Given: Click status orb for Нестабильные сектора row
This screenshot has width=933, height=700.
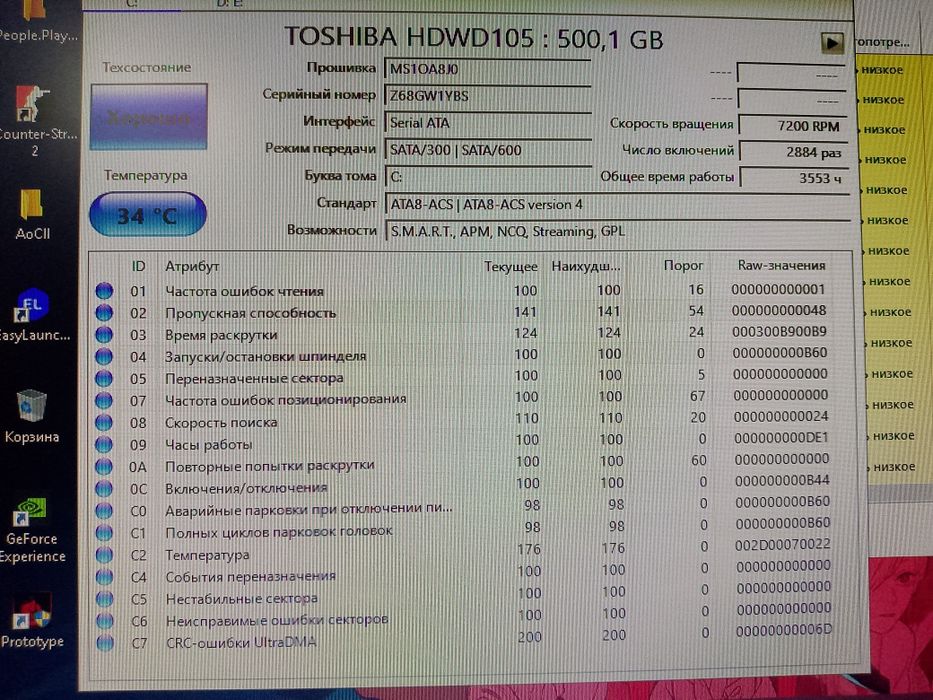Looking at the screenshot, I should 104,598.
